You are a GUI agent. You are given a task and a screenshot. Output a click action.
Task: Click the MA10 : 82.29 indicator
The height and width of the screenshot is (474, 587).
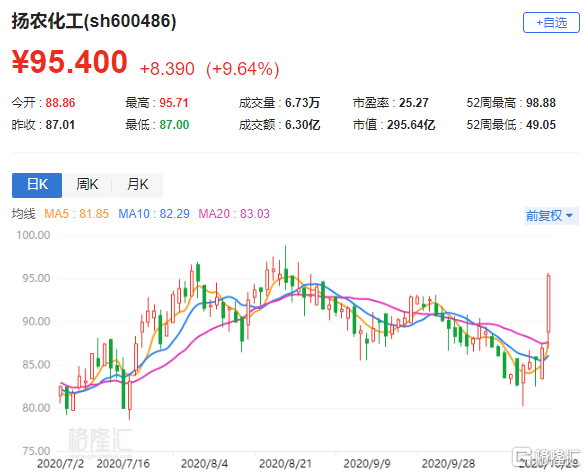(154, 214)
